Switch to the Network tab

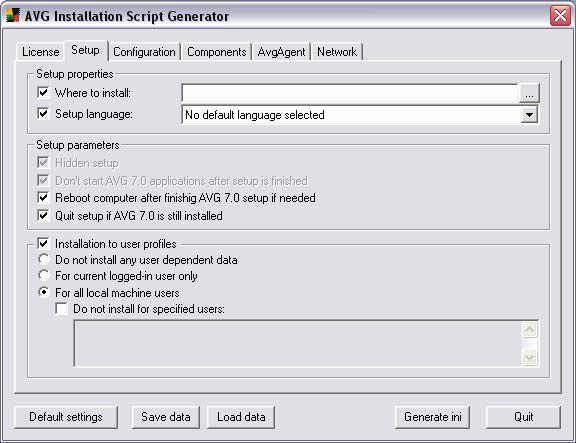[337, 52]
